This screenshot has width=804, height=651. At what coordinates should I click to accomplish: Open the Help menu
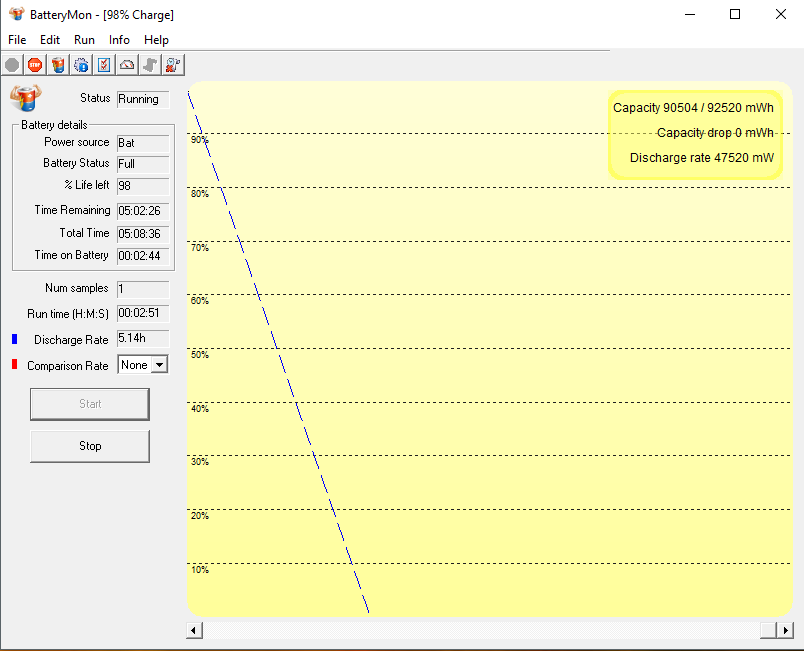pyautogui.click(x=156, y=40)
